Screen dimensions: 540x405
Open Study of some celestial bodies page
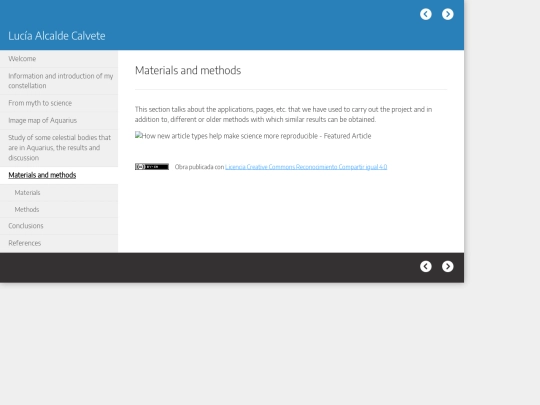coord(59,148)
